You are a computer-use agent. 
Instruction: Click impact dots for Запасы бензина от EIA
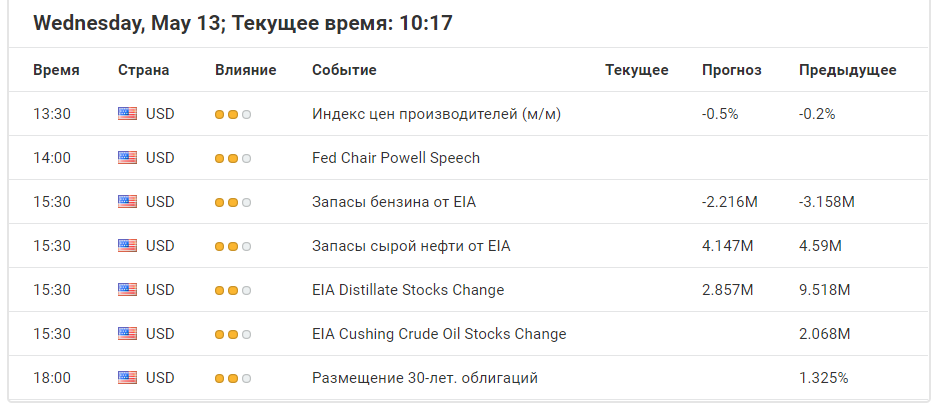coord(233,202)
